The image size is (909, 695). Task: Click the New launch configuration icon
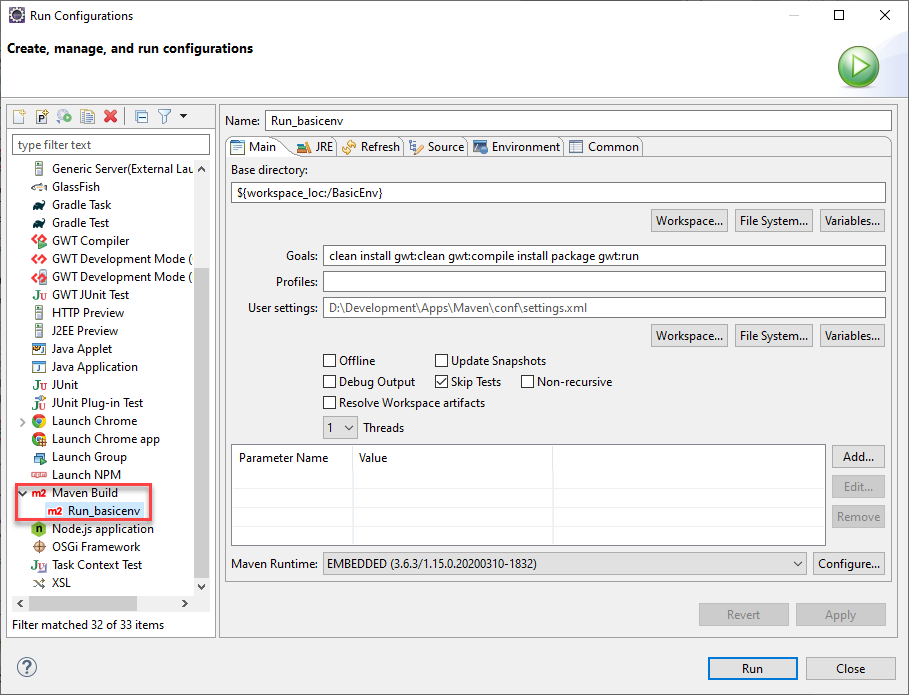19,117
